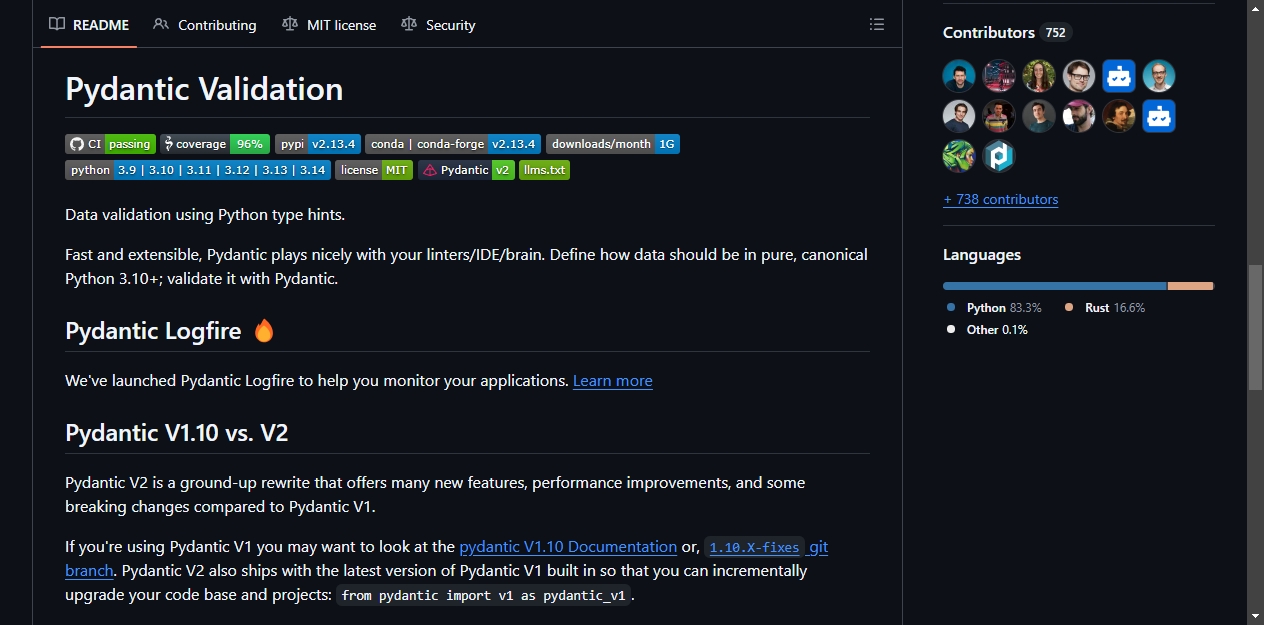The image size is (1264, 625).
Task: Show the + 738 contributors list
Action: click(1000, 199)
